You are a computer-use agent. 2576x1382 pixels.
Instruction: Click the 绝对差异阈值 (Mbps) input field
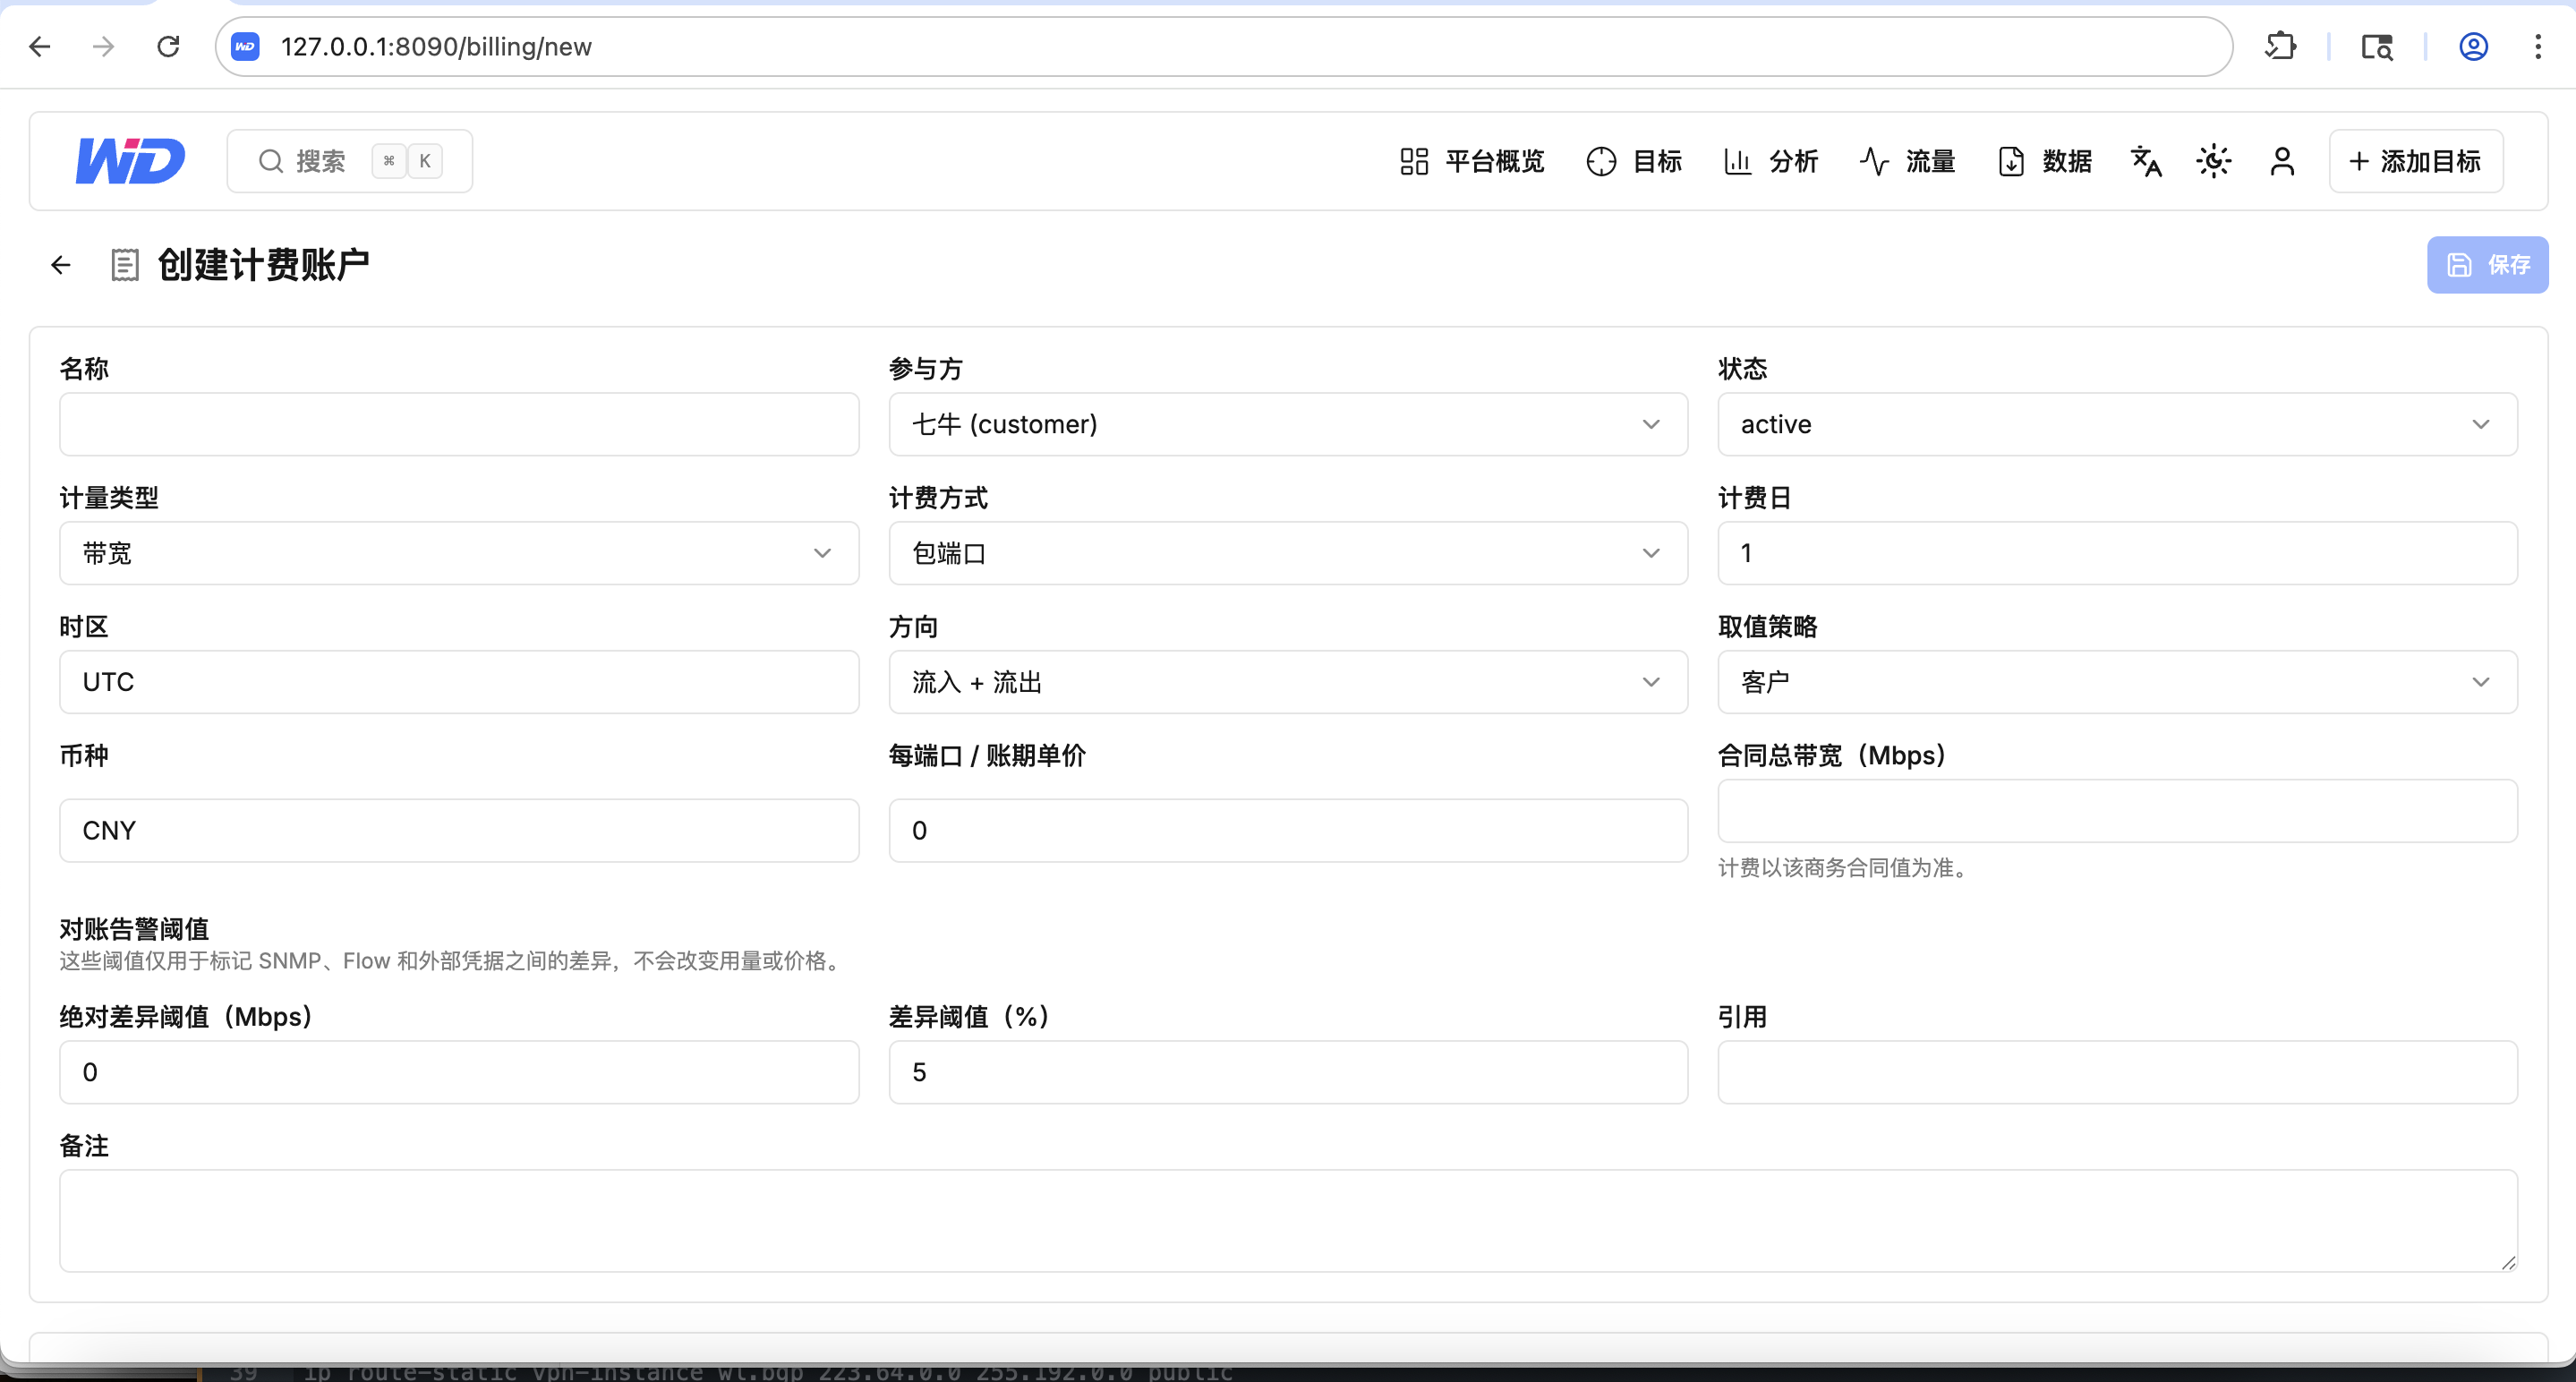pos(459,1072)
